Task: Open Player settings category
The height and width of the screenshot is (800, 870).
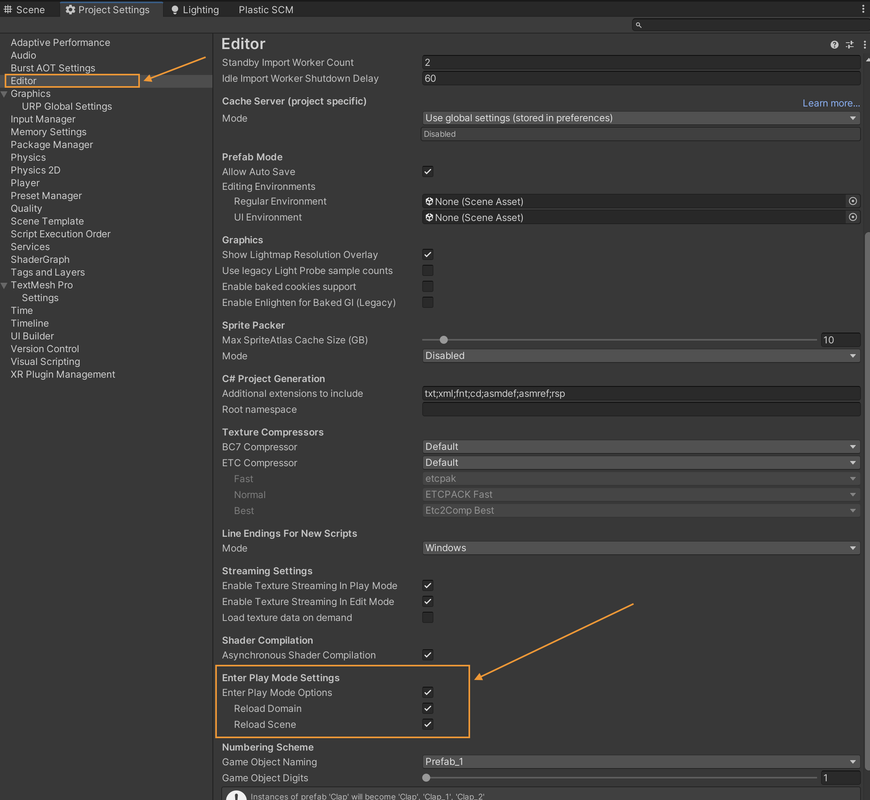Action: [25, 183]
